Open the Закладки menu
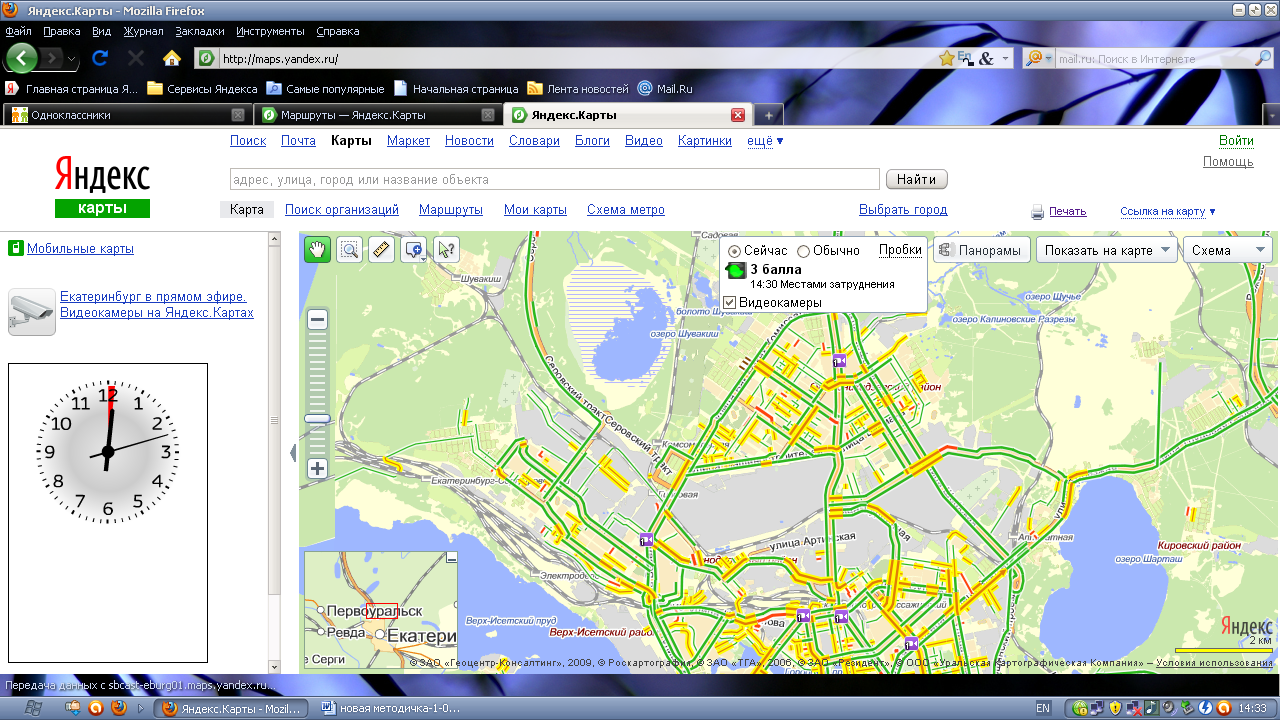The image size is (1280, 720). tap(200, 31)
